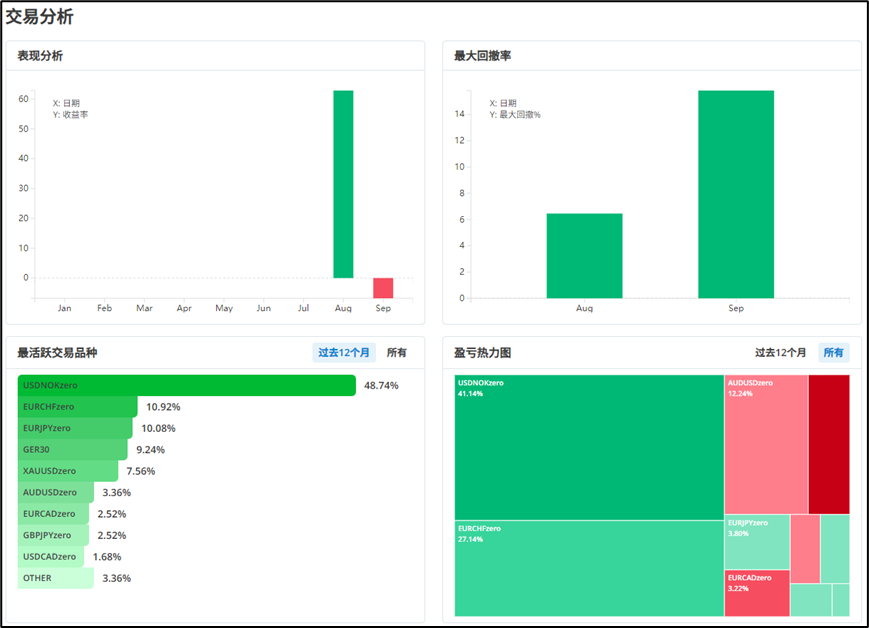Select the EURJPYzero bar in active symbols list
The width and height of the screenshot is (869, 628).
(74, 428)
